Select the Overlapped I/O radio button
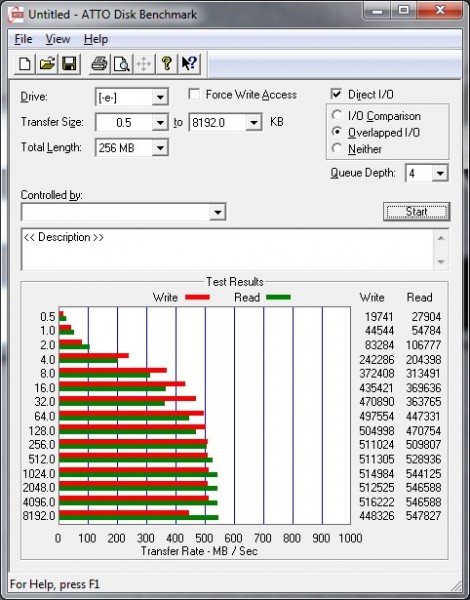Screen dimensions: 470x600 (337, 132)
